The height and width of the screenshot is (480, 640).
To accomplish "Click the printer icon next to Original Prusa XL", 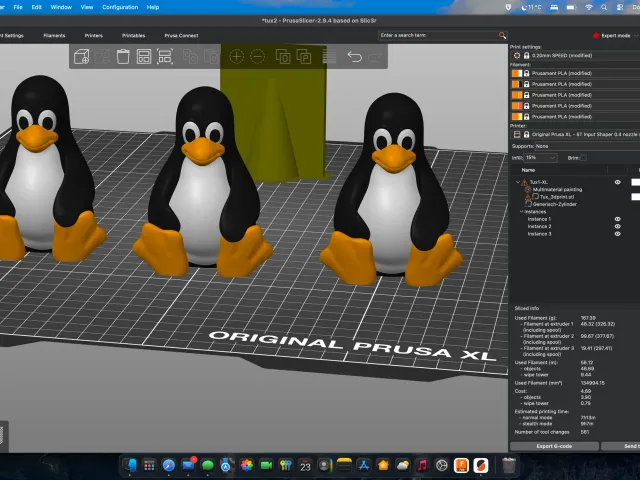I will [x=517, y=134].
